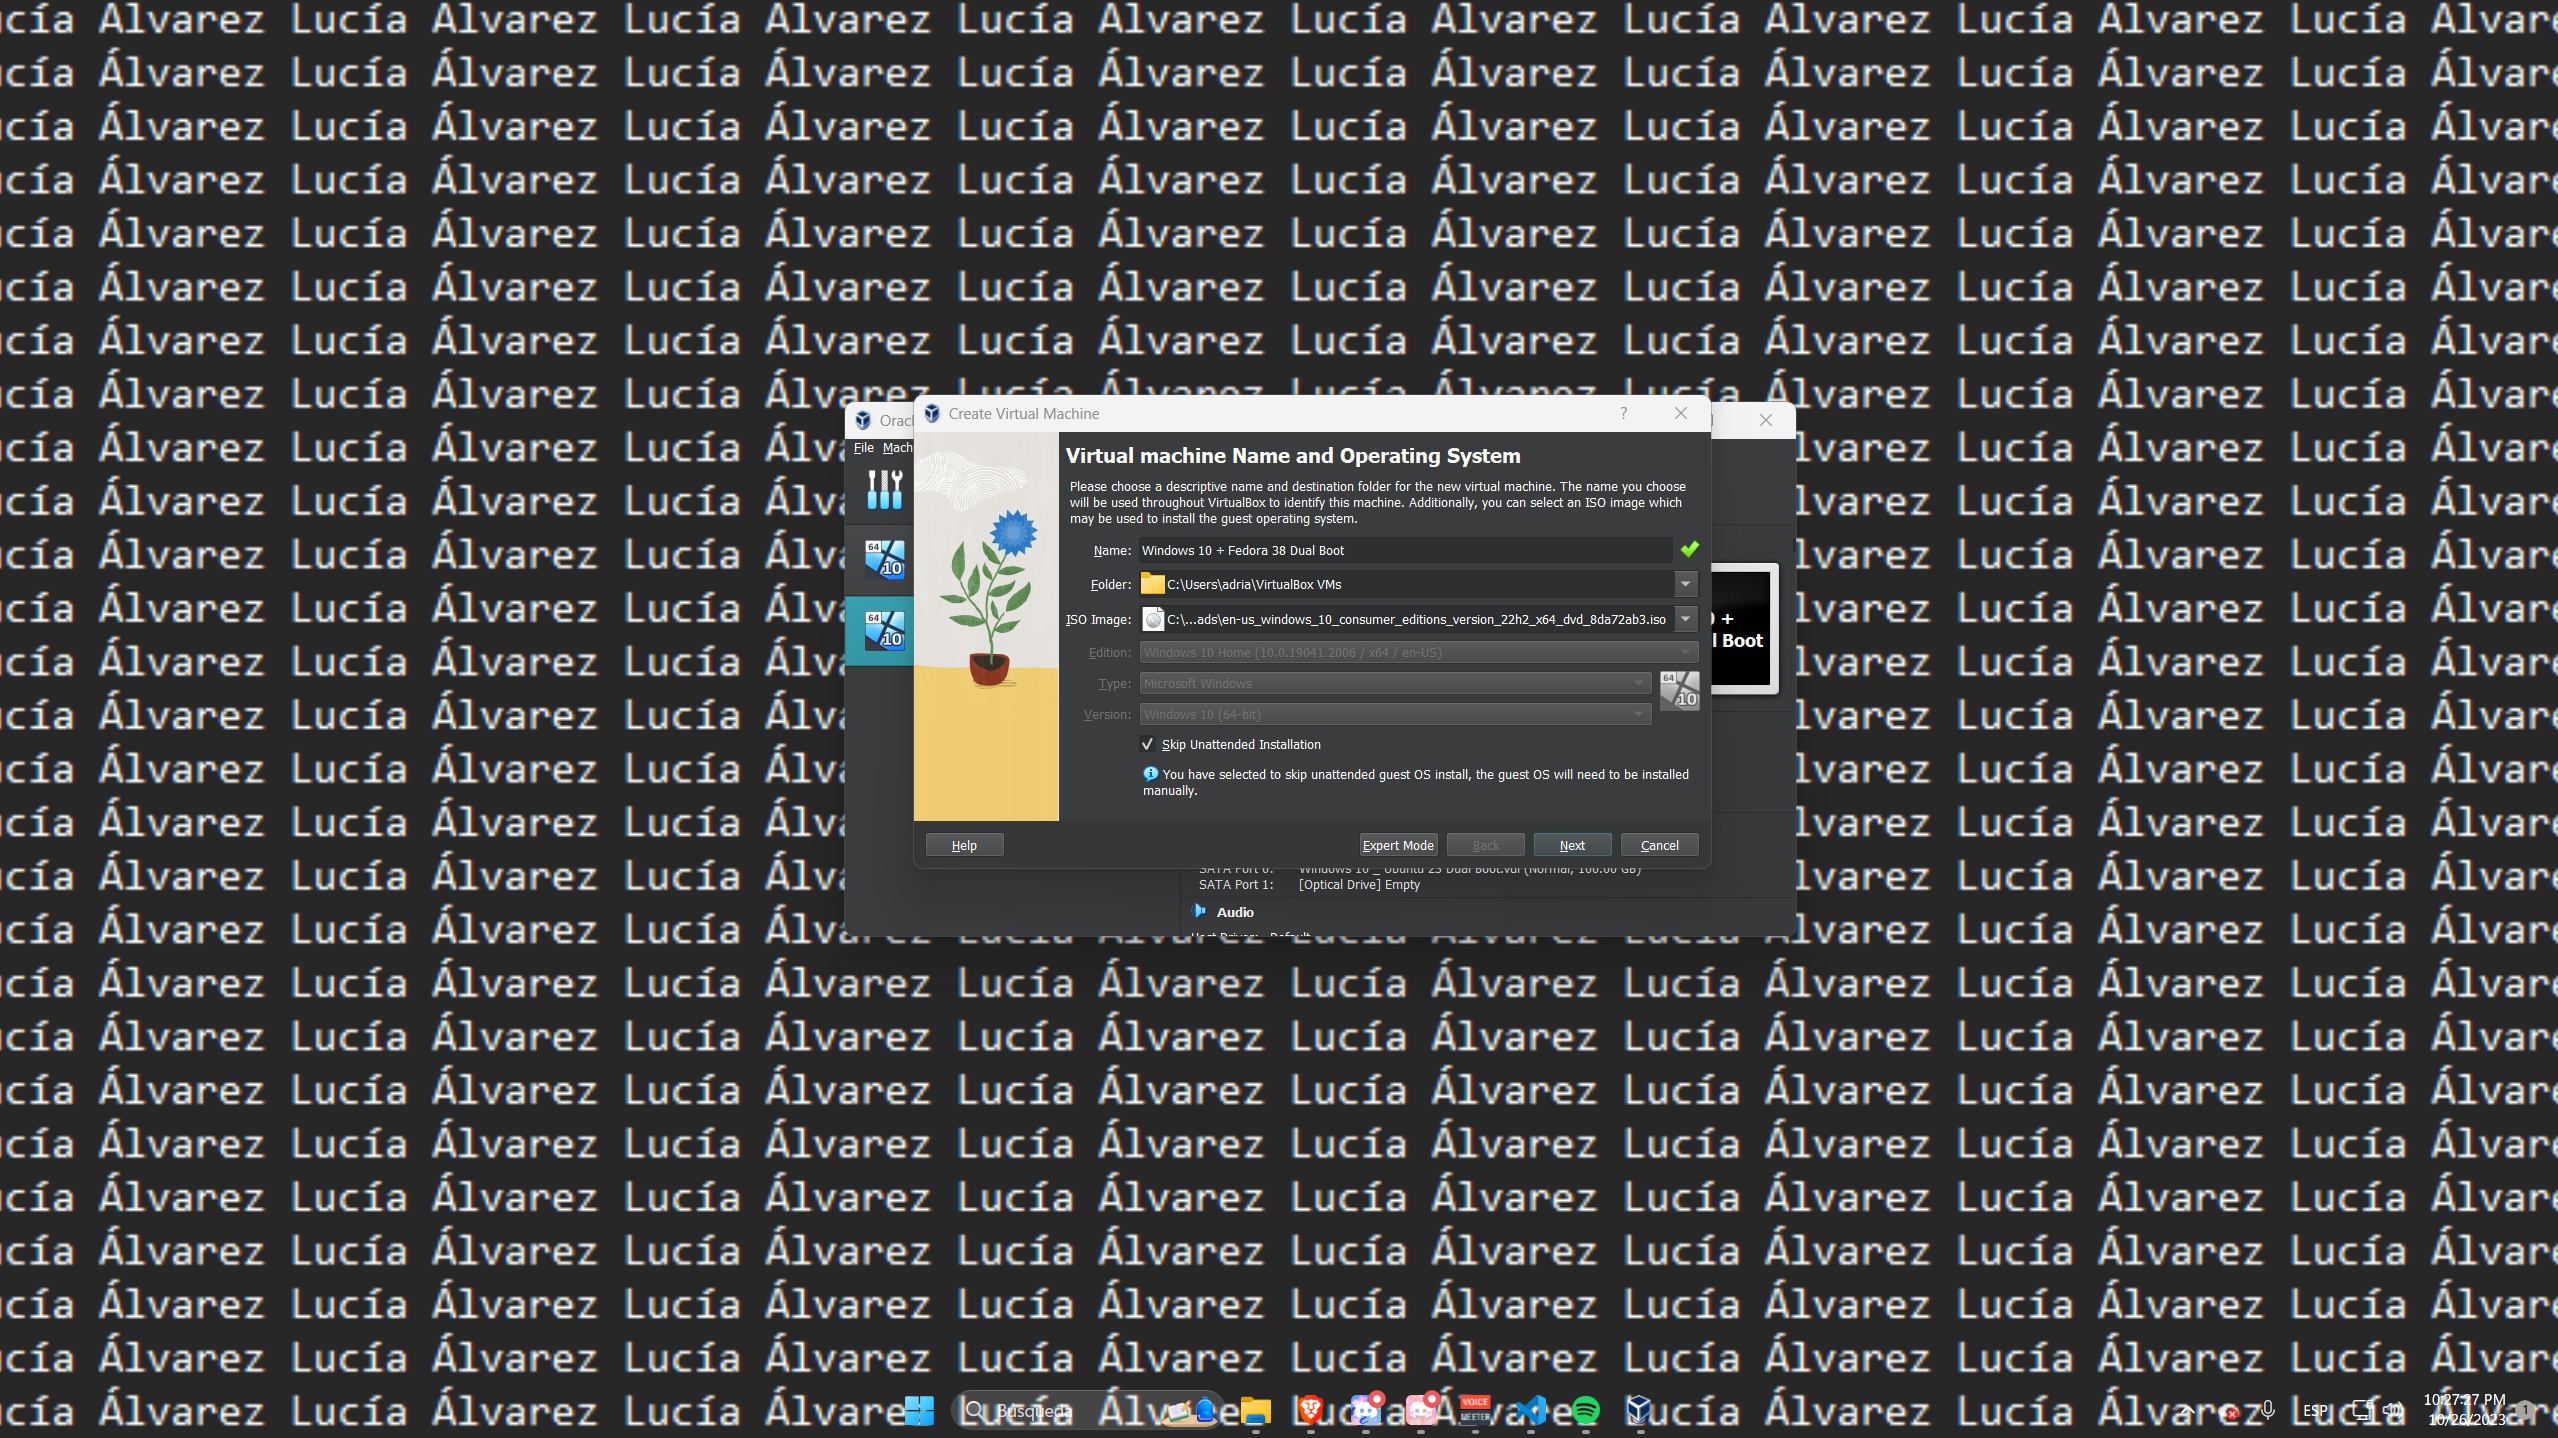Switch to Expert Mode
2558x1438 pixels.
pyautogui.click(x=1397, y=845)
